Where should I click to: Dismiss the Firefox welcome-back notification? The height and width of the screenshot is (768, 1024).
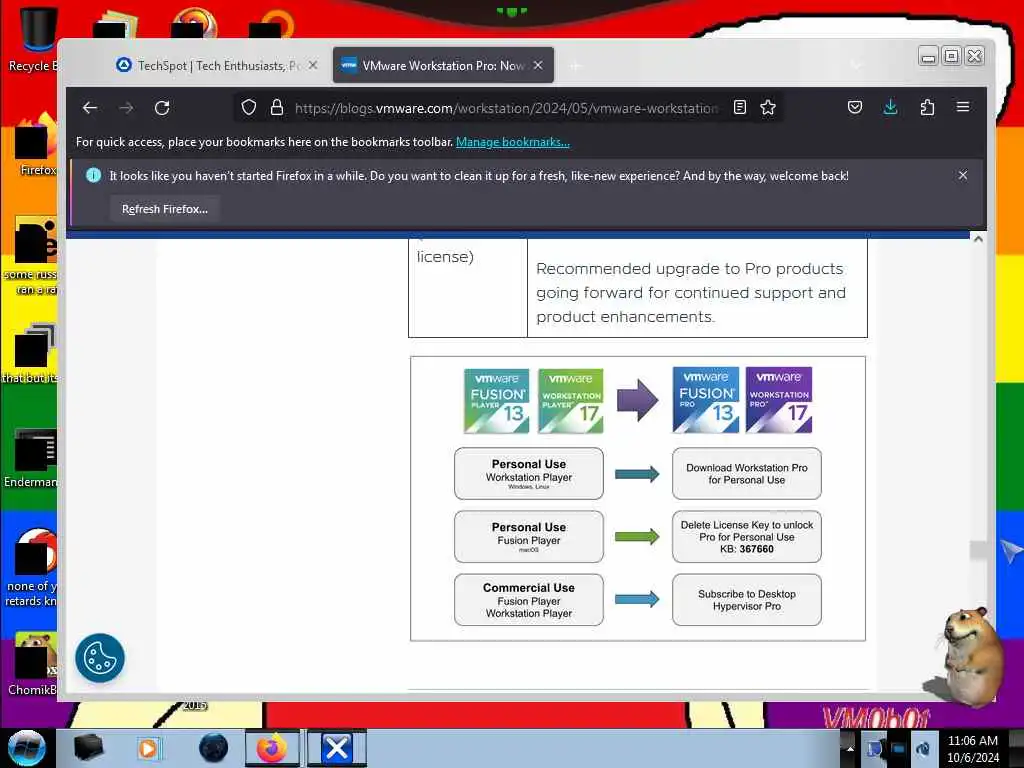tap(963, 175)
